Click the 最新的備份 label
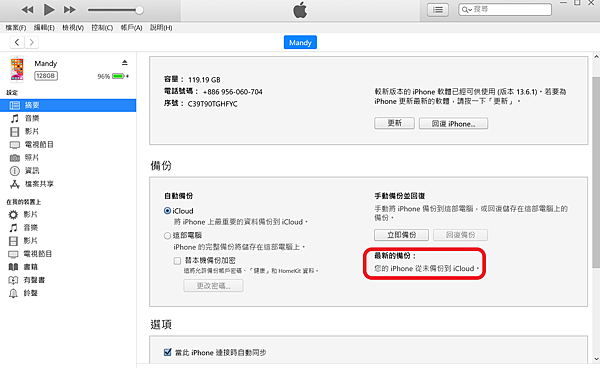Viewport: 600px width, 368px height. pos(395,256)
